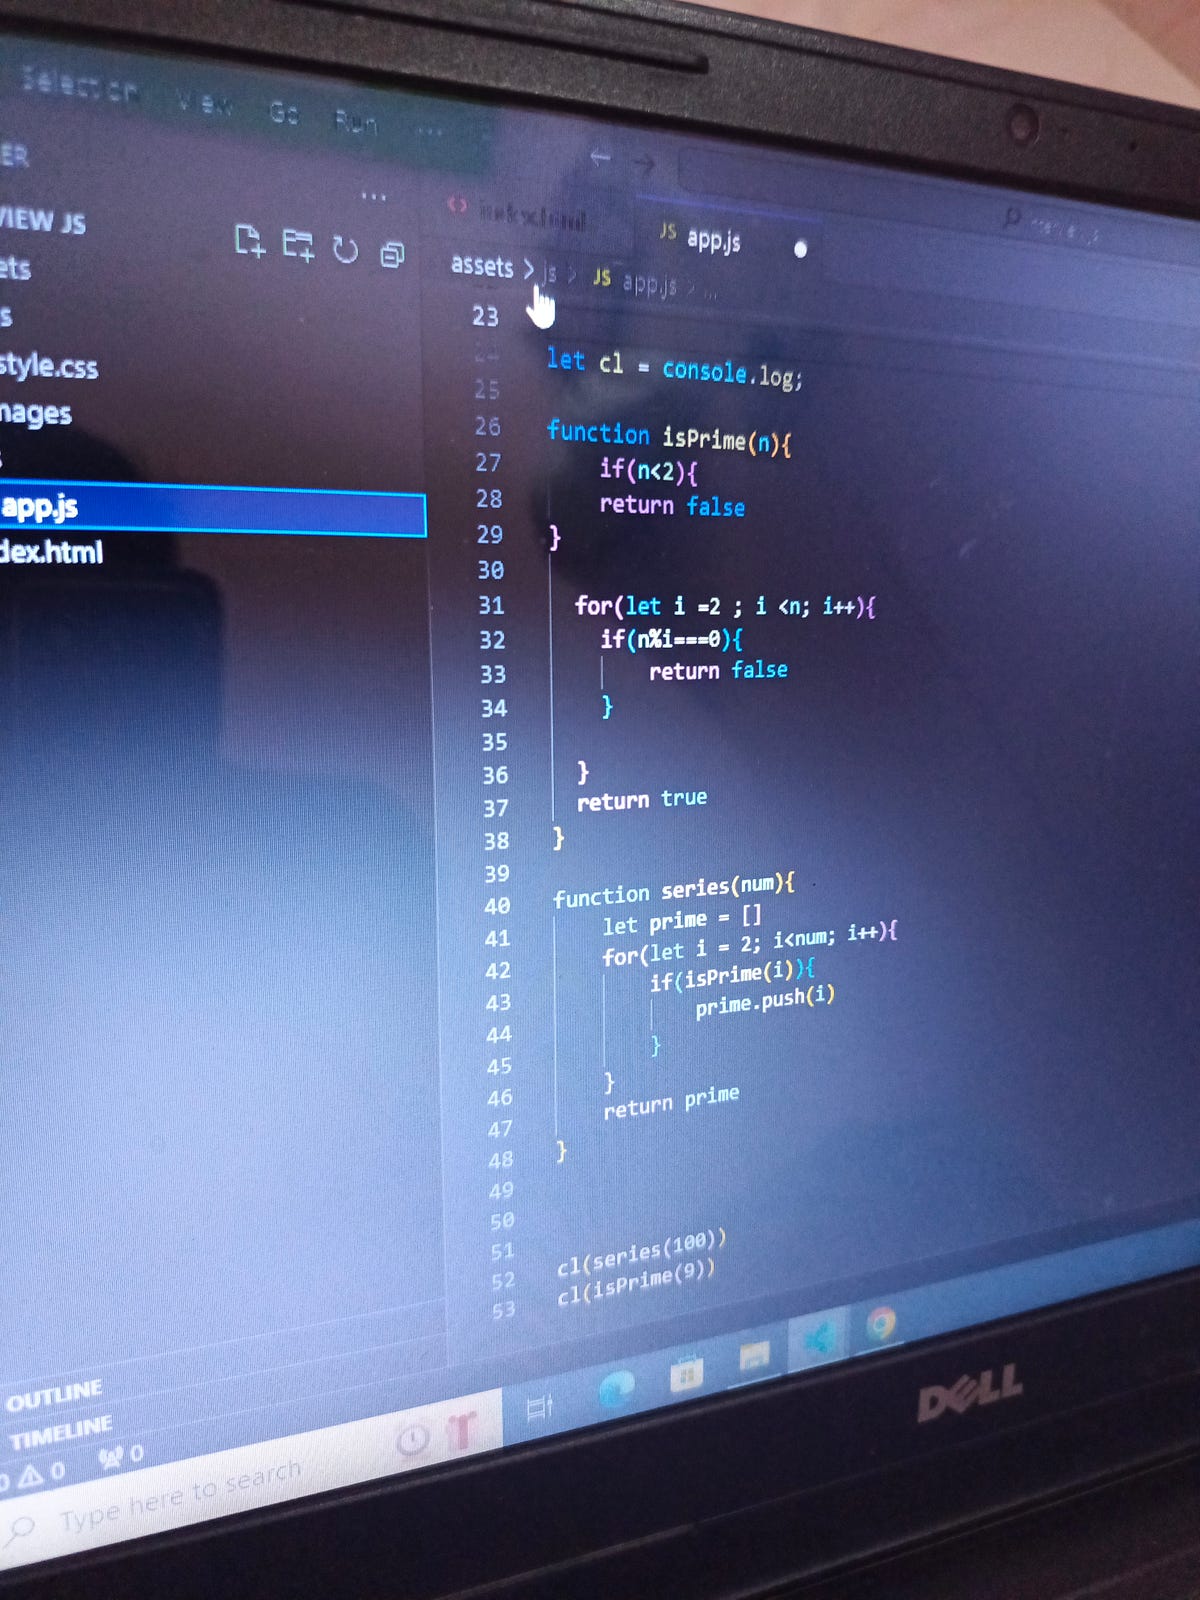Viewport: 1200px width, 1600px height.
Task: Refresh the Explorer file list
Action: (345, 250)
